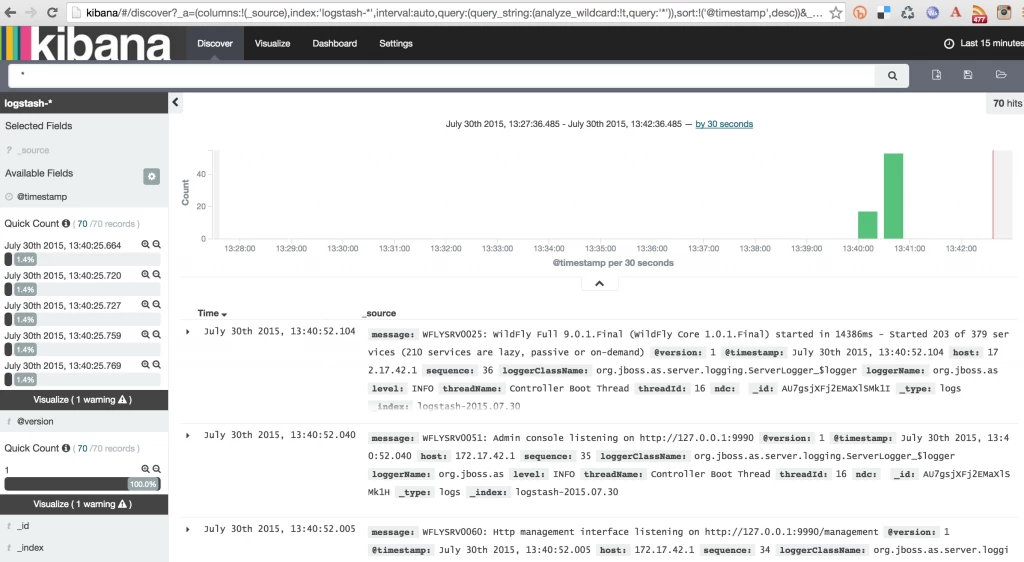Click the browser address bar URL

pyautogui.click(x=454, y=12)
